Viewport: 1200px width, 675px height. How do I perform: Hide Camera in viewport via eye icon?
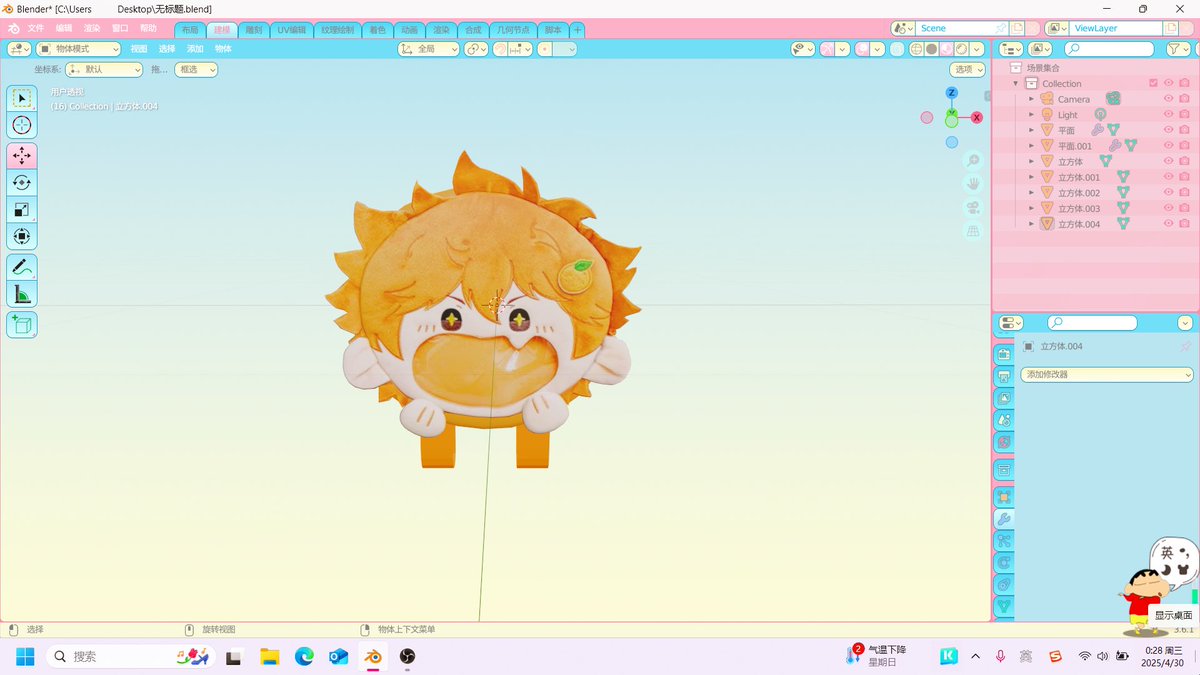click(x=1168, y=99)
